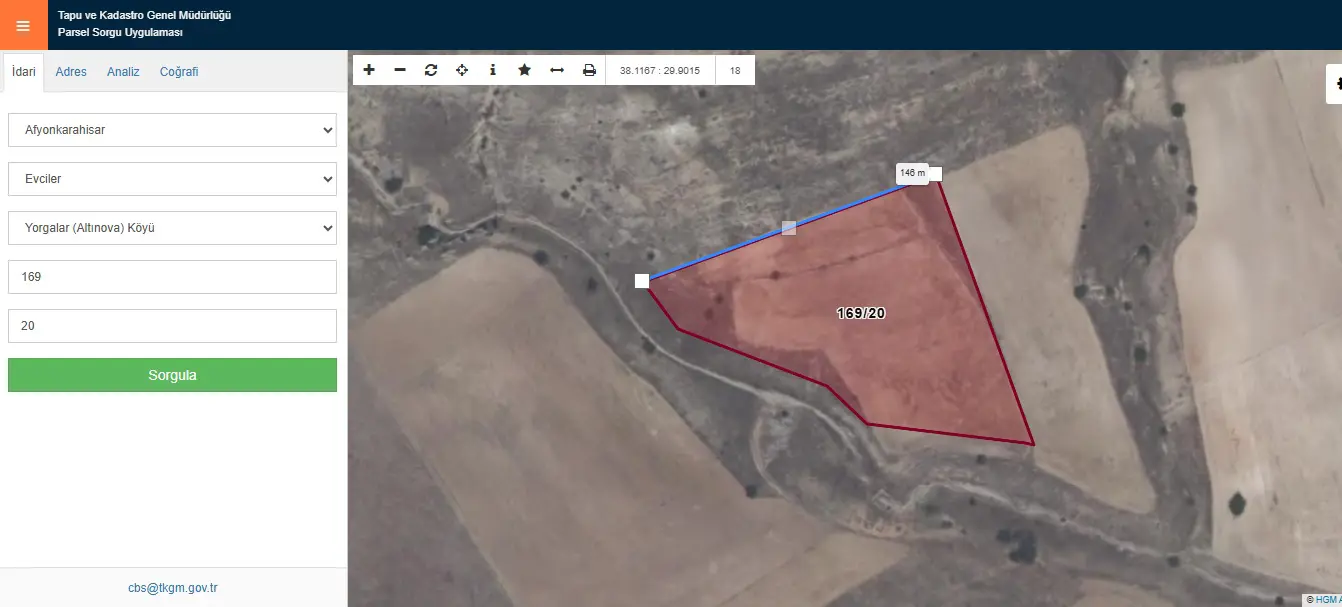Image resolution: width=1342 pixels, height=607 pixels.
Task: Open the Coğrafi tab
Action: (179, 72)
